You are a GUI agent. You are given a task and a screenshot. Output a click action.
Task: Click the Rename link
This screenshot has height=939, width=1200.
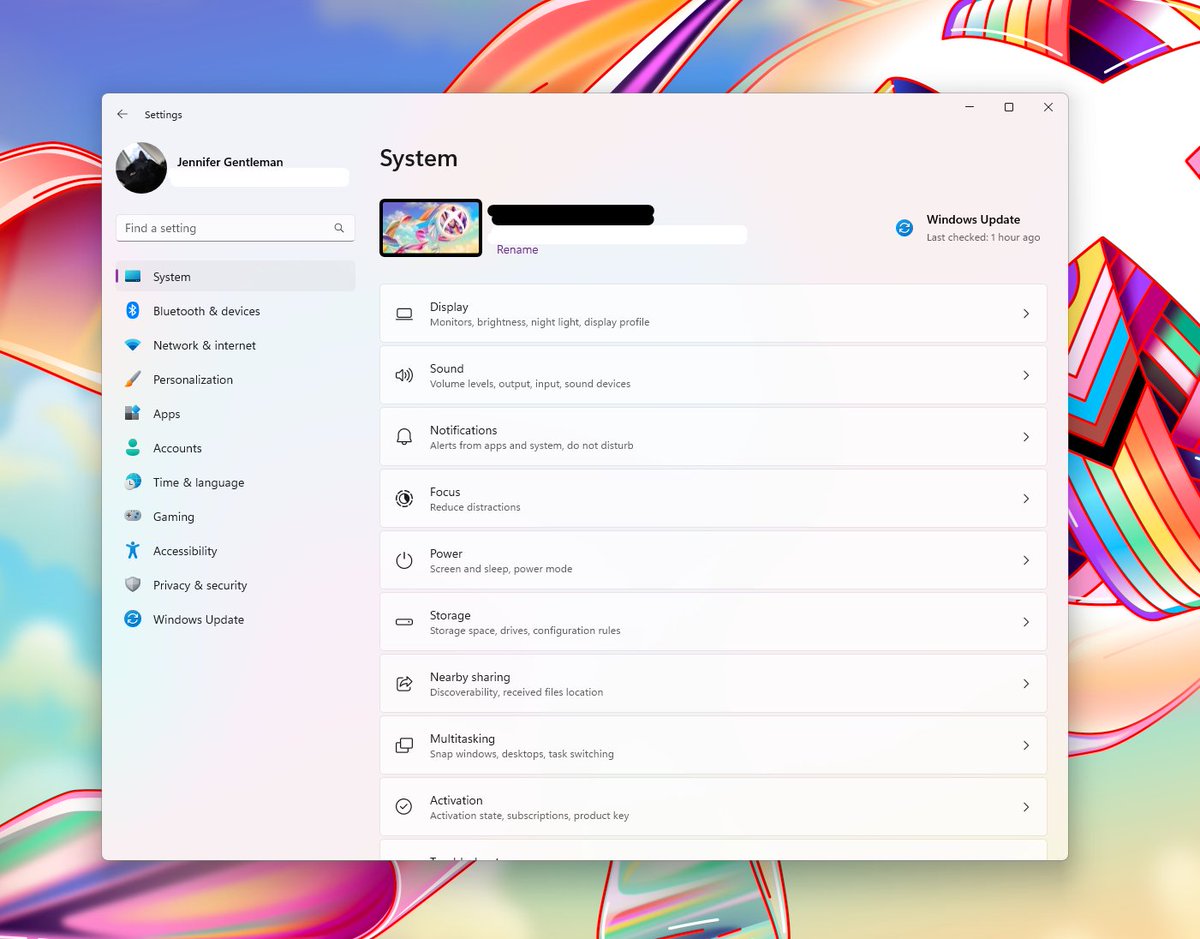tap(517, 250)
